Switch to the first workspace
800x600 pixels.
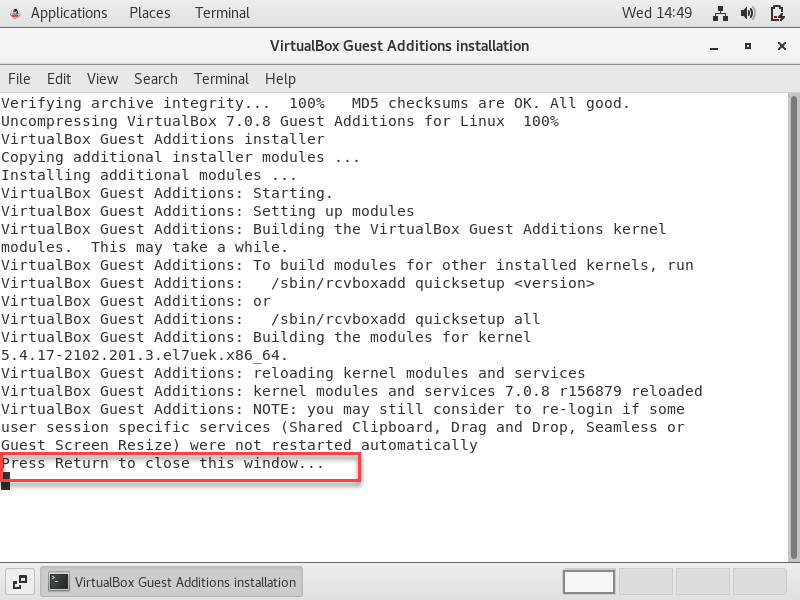[x=589, y=581]
